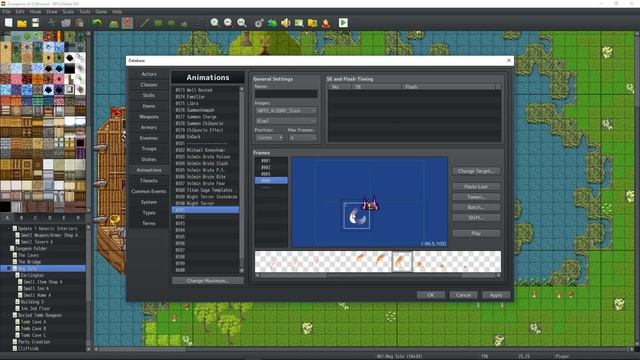Open Plugin Manager puzzle-piece icon
640x360 pixels.
click(x=272, y=23)
